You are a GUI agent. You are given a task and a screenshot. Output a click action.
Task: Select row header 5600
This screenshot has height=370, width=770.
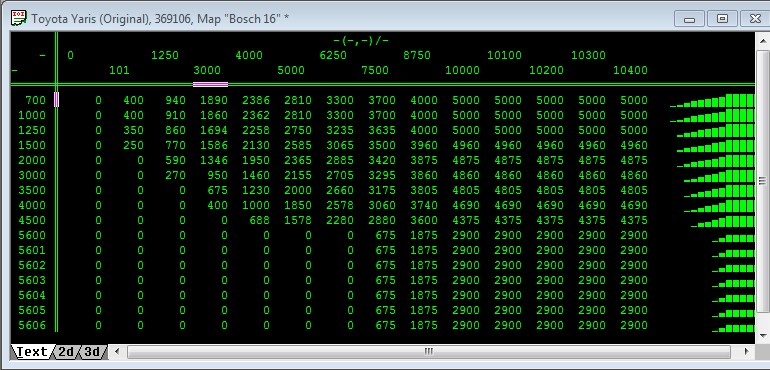coord(32,235)
